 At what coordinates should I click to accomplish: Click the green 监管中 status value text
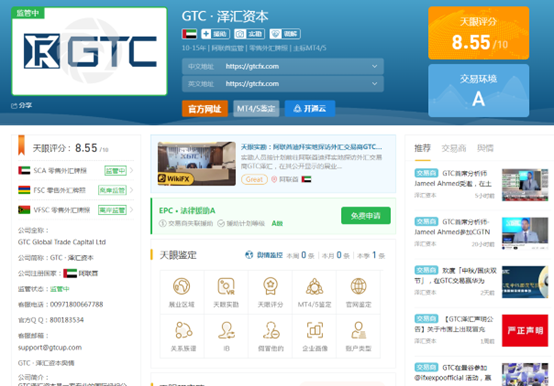pos(60,289)
